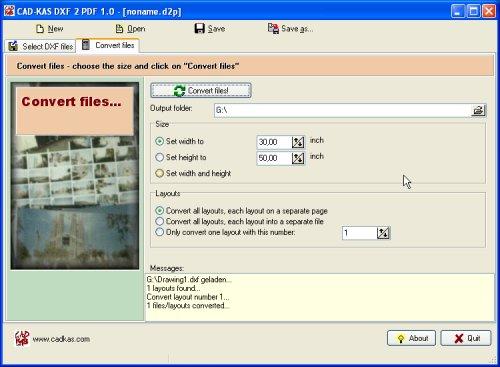Click the CAD-KAS logo icon

coord(22,339)
